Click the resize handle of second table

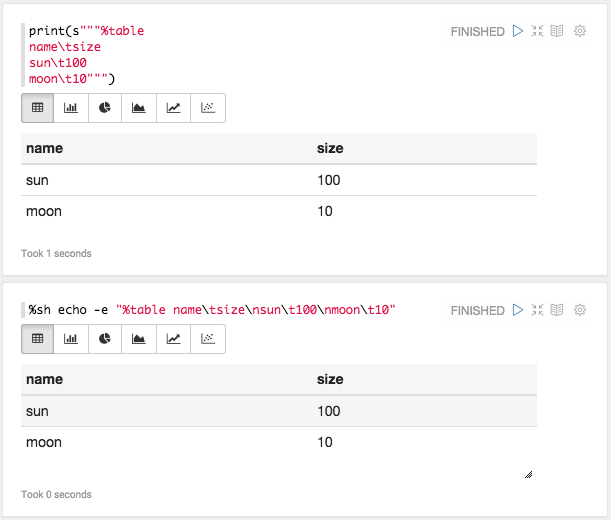click(x=528, y=474)
